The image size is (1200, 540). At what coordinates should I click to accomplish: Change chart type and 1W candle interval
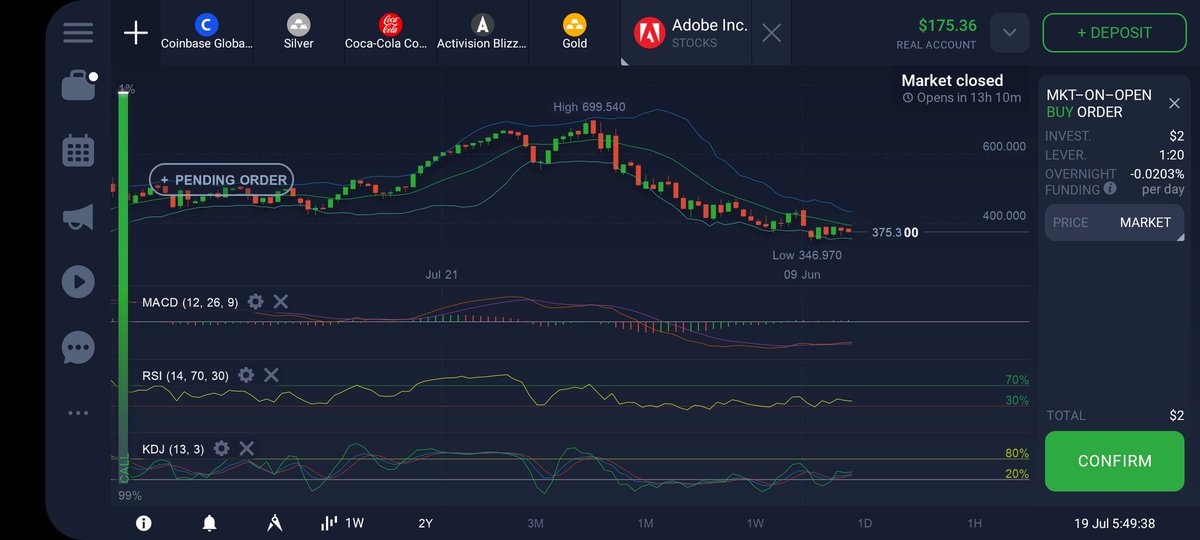tap(342, 523)
